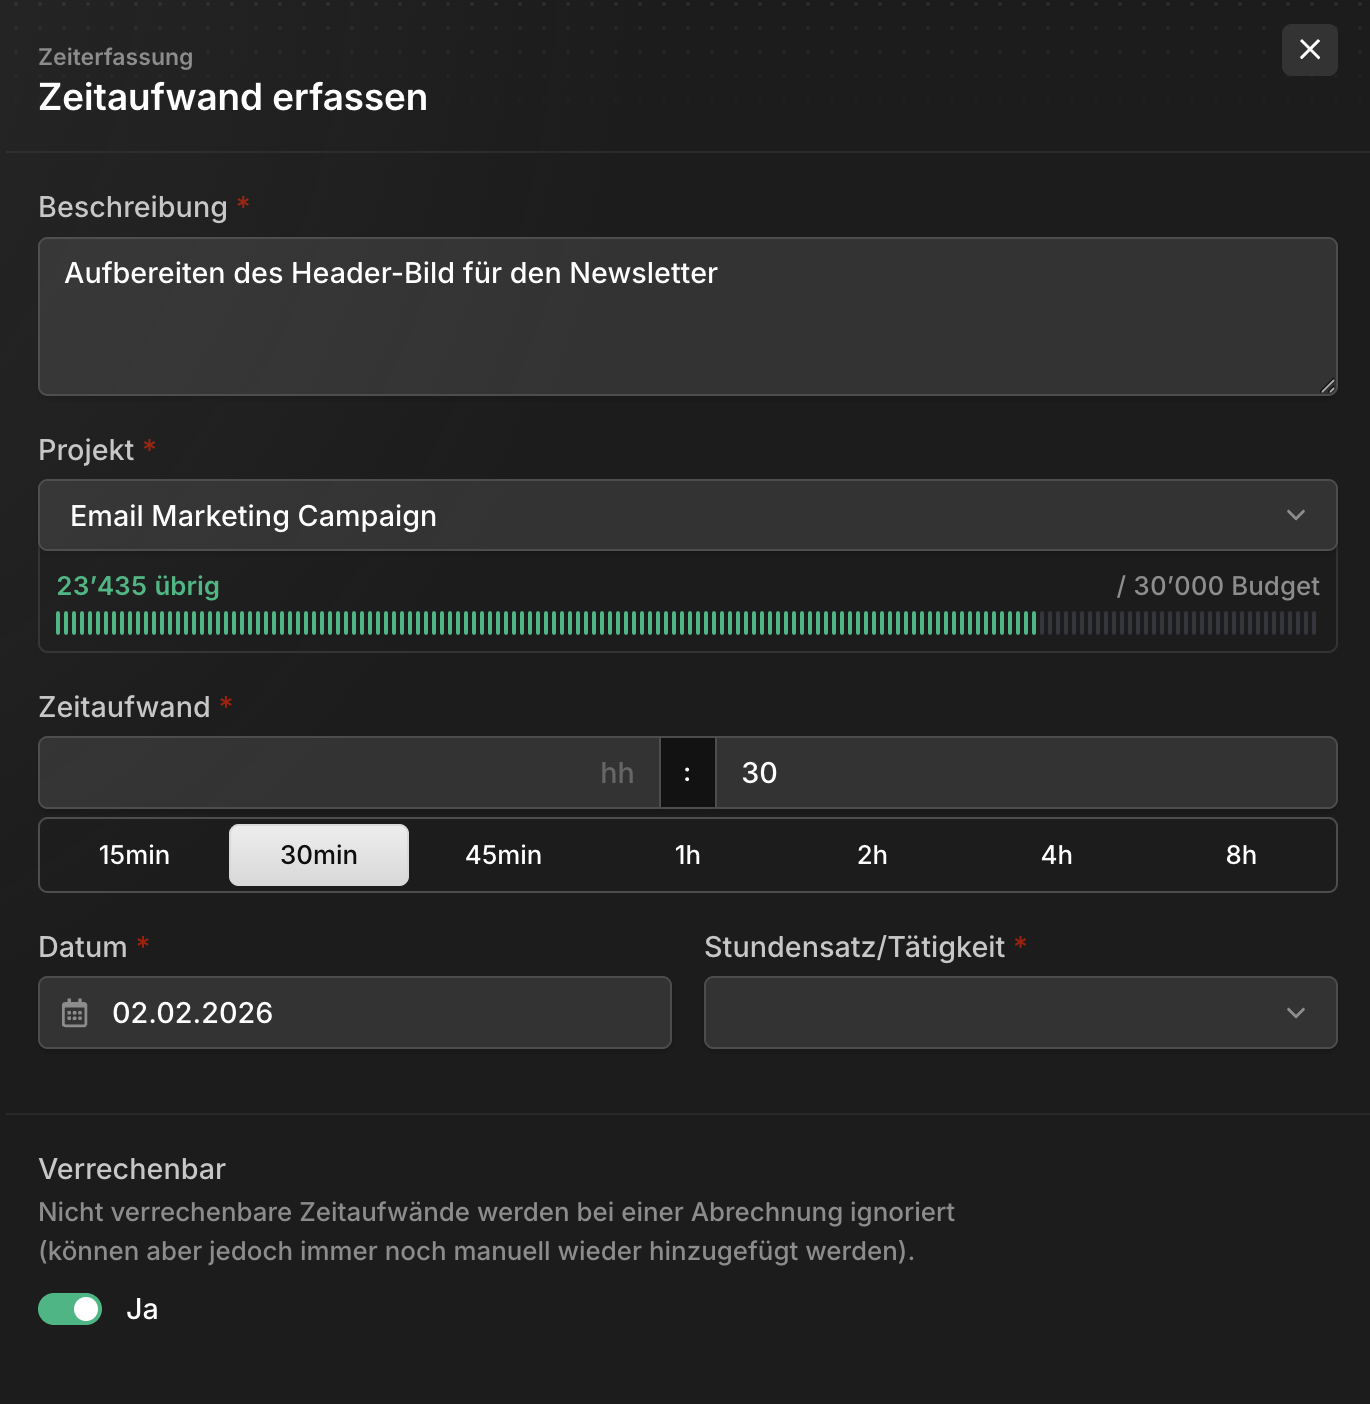
Task: Set duration with the 2h preset
Action: (872, 855)
